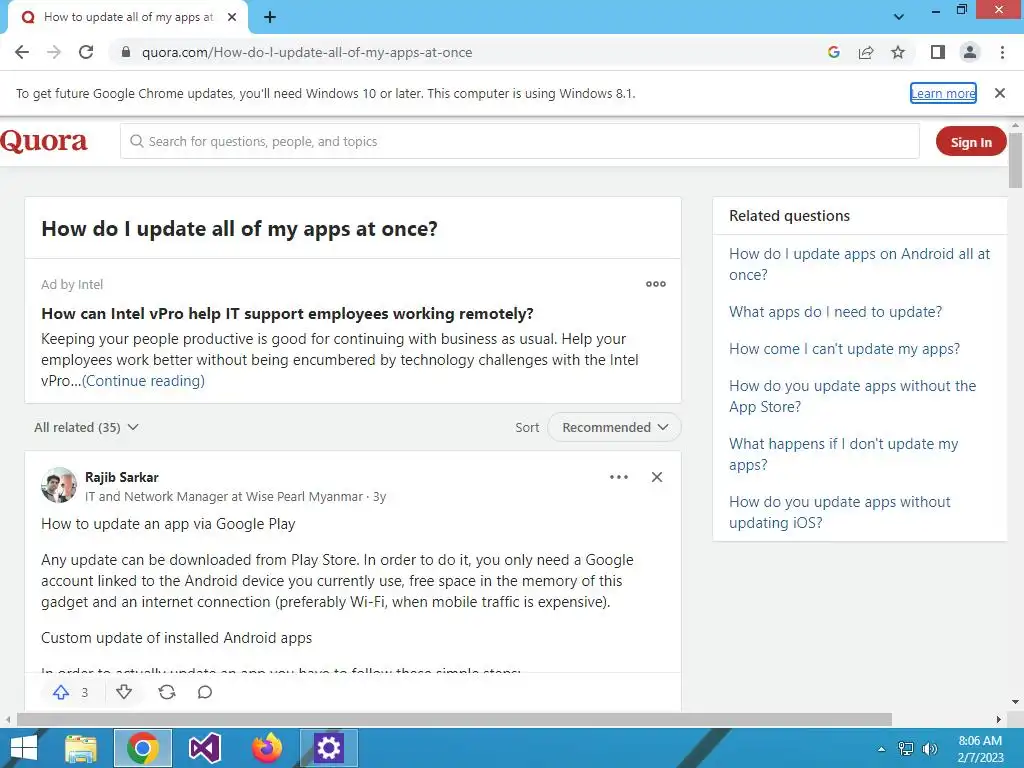The height and width of the screenshot is (768, 1024).
Task: Open 'How do I update apps on Android' question
Action: [x=859, y=264]
